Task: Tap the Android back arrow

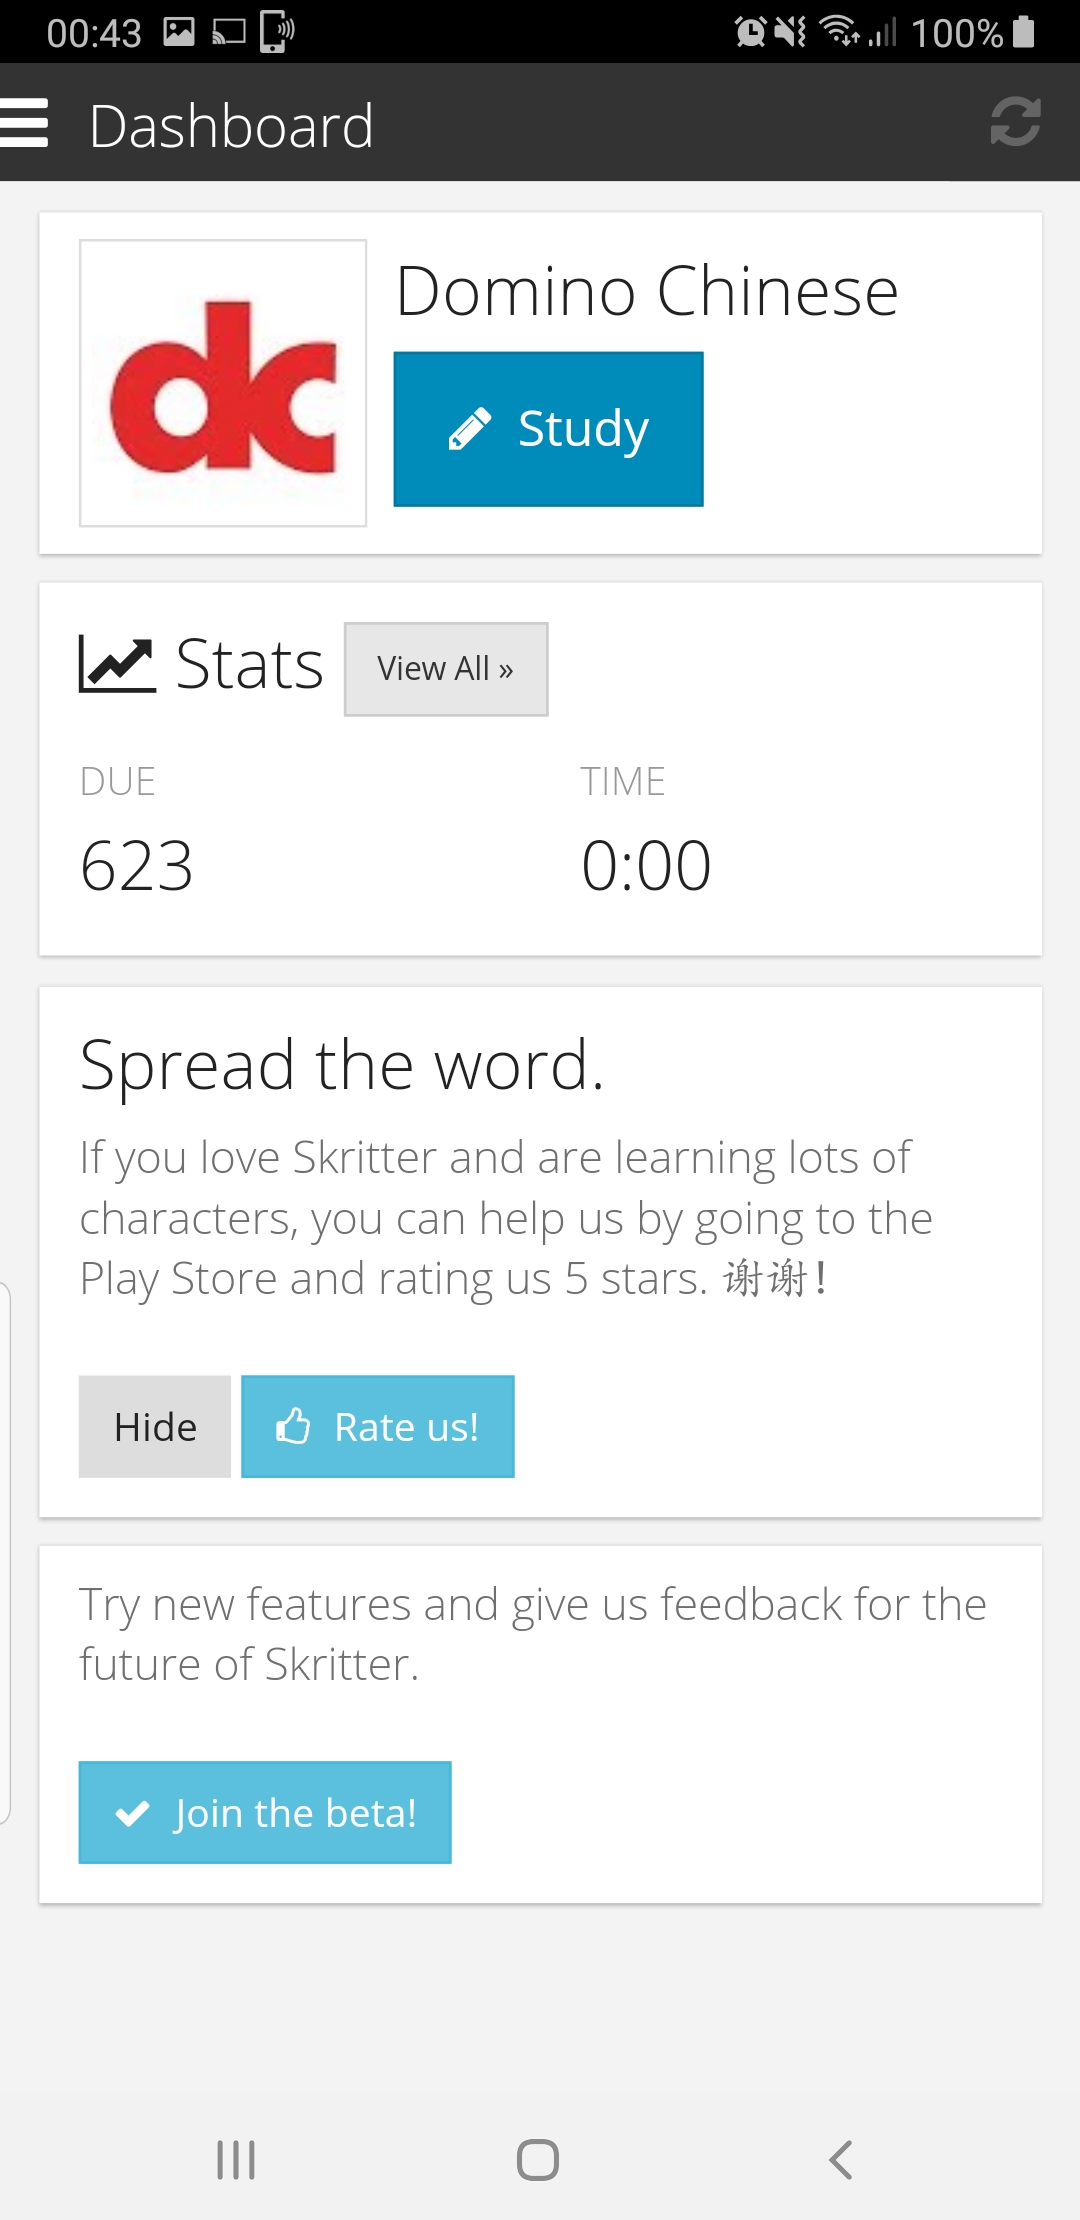Action: [x=841, y=2160]
